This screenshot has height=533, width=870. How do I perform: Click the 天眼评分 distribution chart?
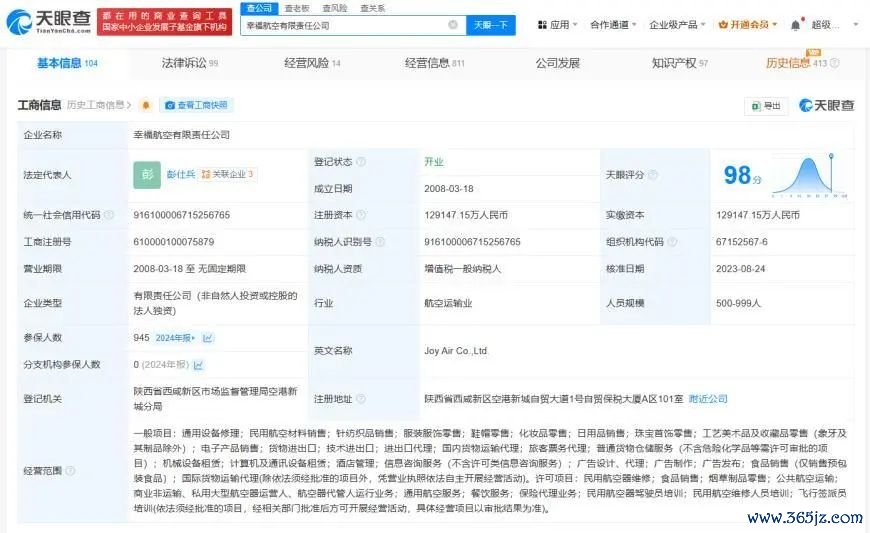pos(810,175)
